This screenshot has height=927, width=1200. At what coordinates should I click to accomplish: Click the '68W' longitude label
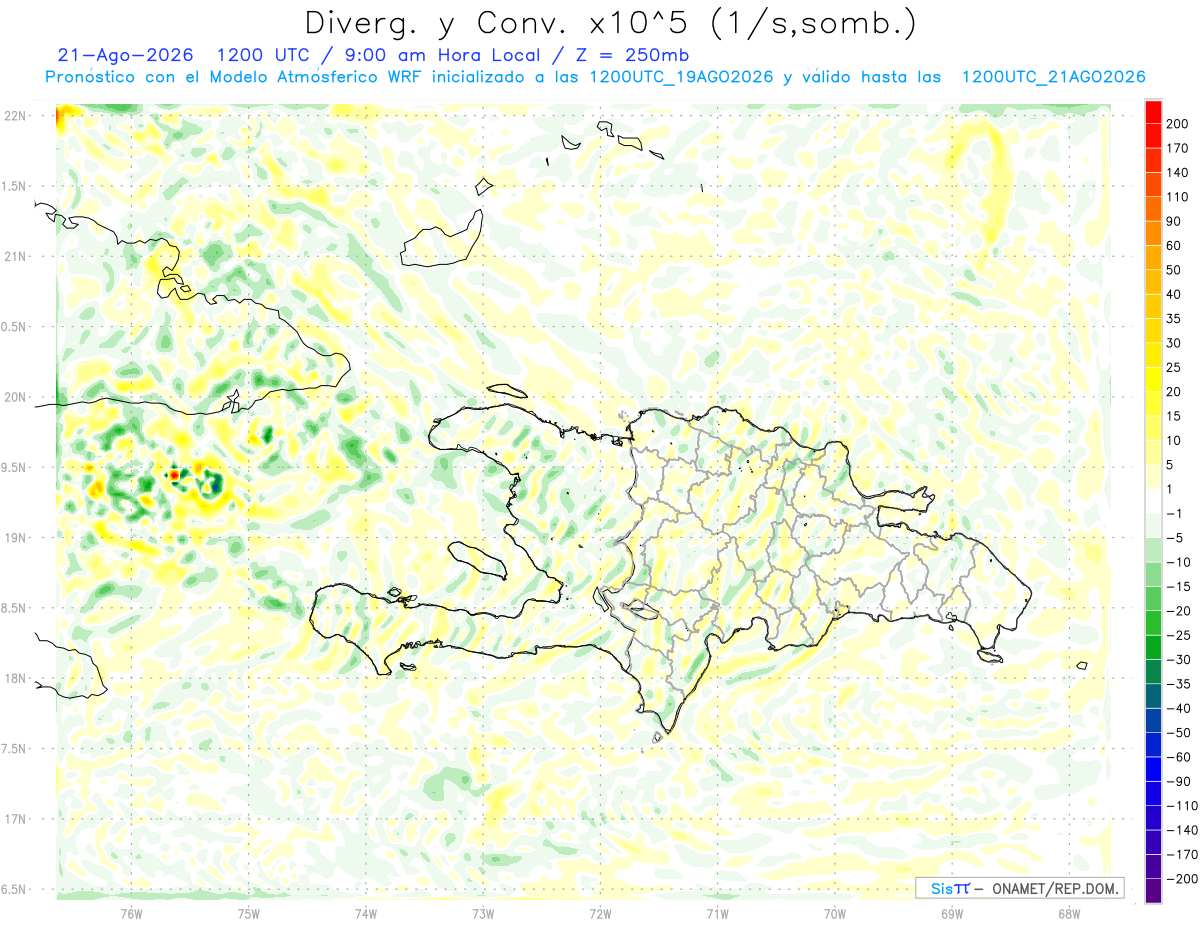pos(1069,914)
